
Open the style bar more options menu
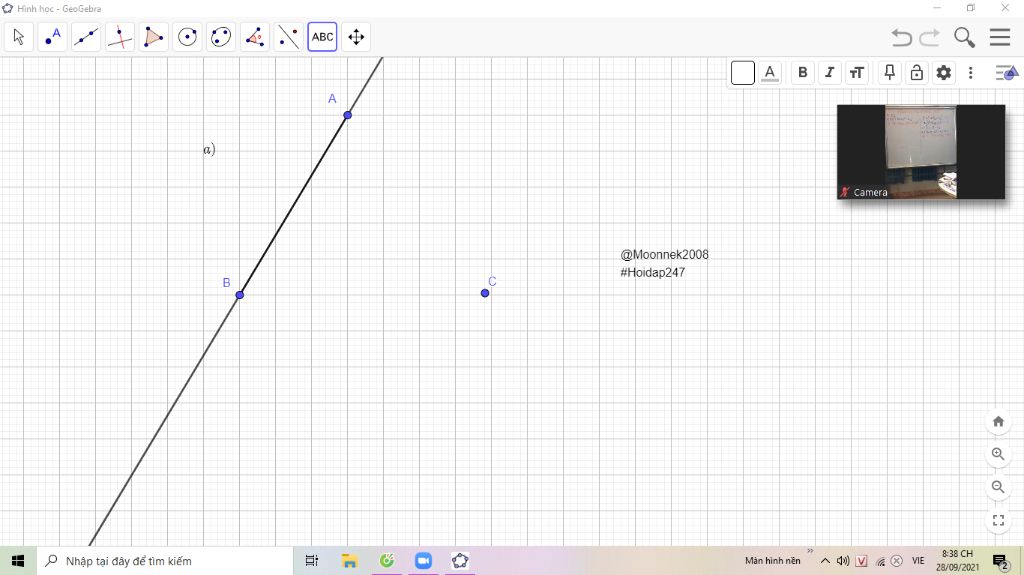tap(970, 73)
